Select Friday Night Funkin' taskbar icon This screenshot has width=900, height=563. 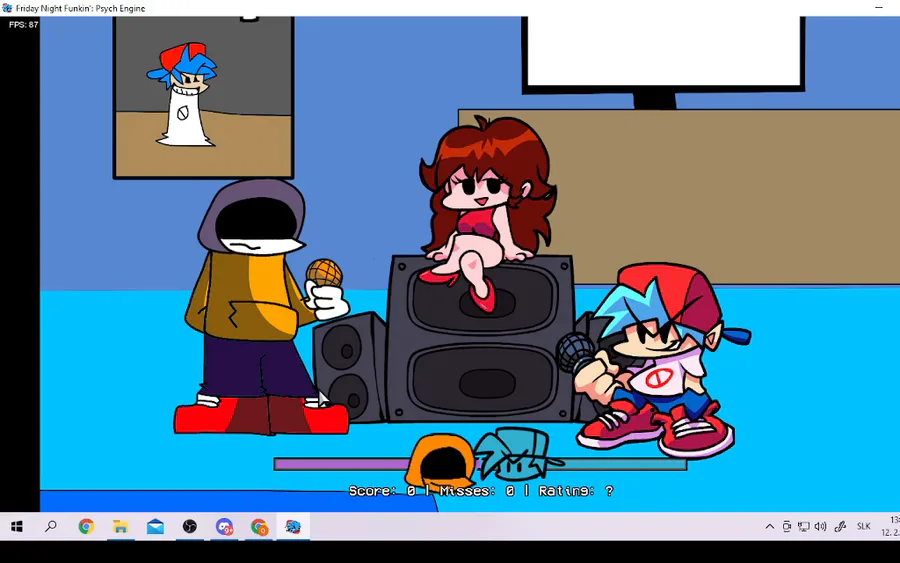(293, 526)
